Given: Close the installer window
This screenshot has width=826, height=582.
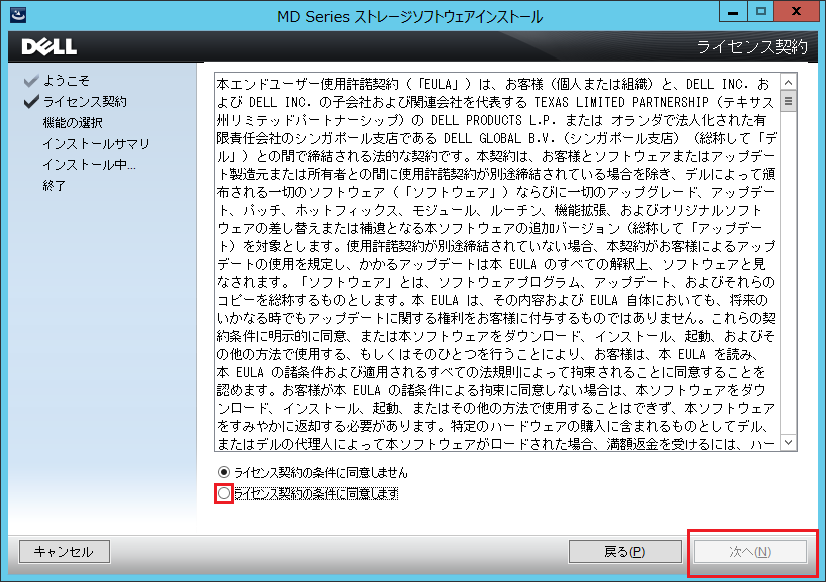Looking at the screenshot, I should click(x=796, y=12).
